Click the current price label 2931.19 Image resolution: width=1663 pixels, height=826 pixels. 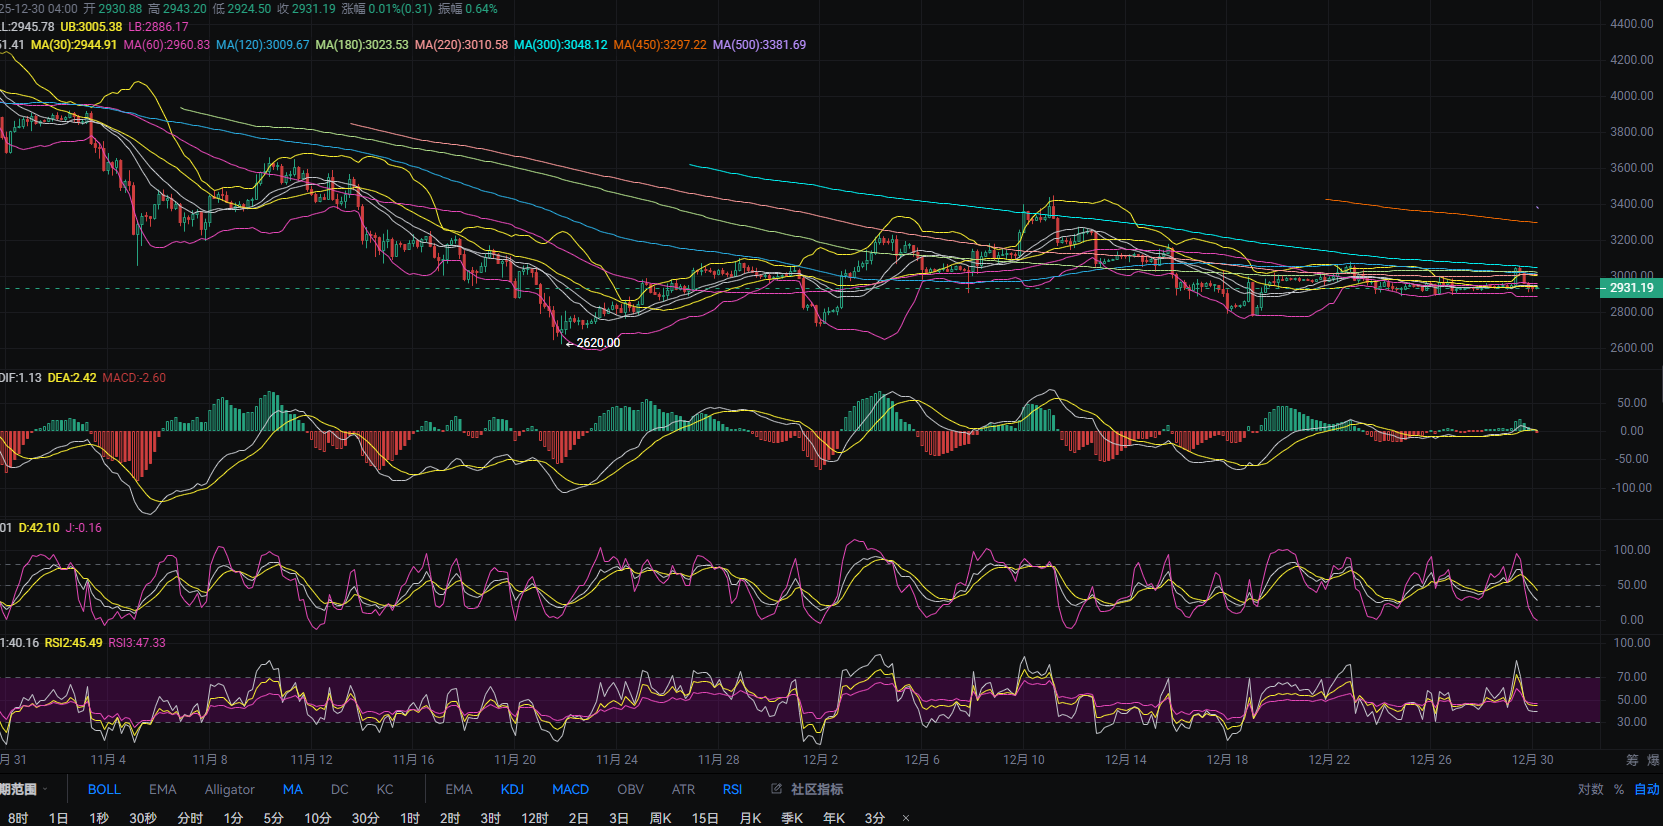coord(1631,288)
